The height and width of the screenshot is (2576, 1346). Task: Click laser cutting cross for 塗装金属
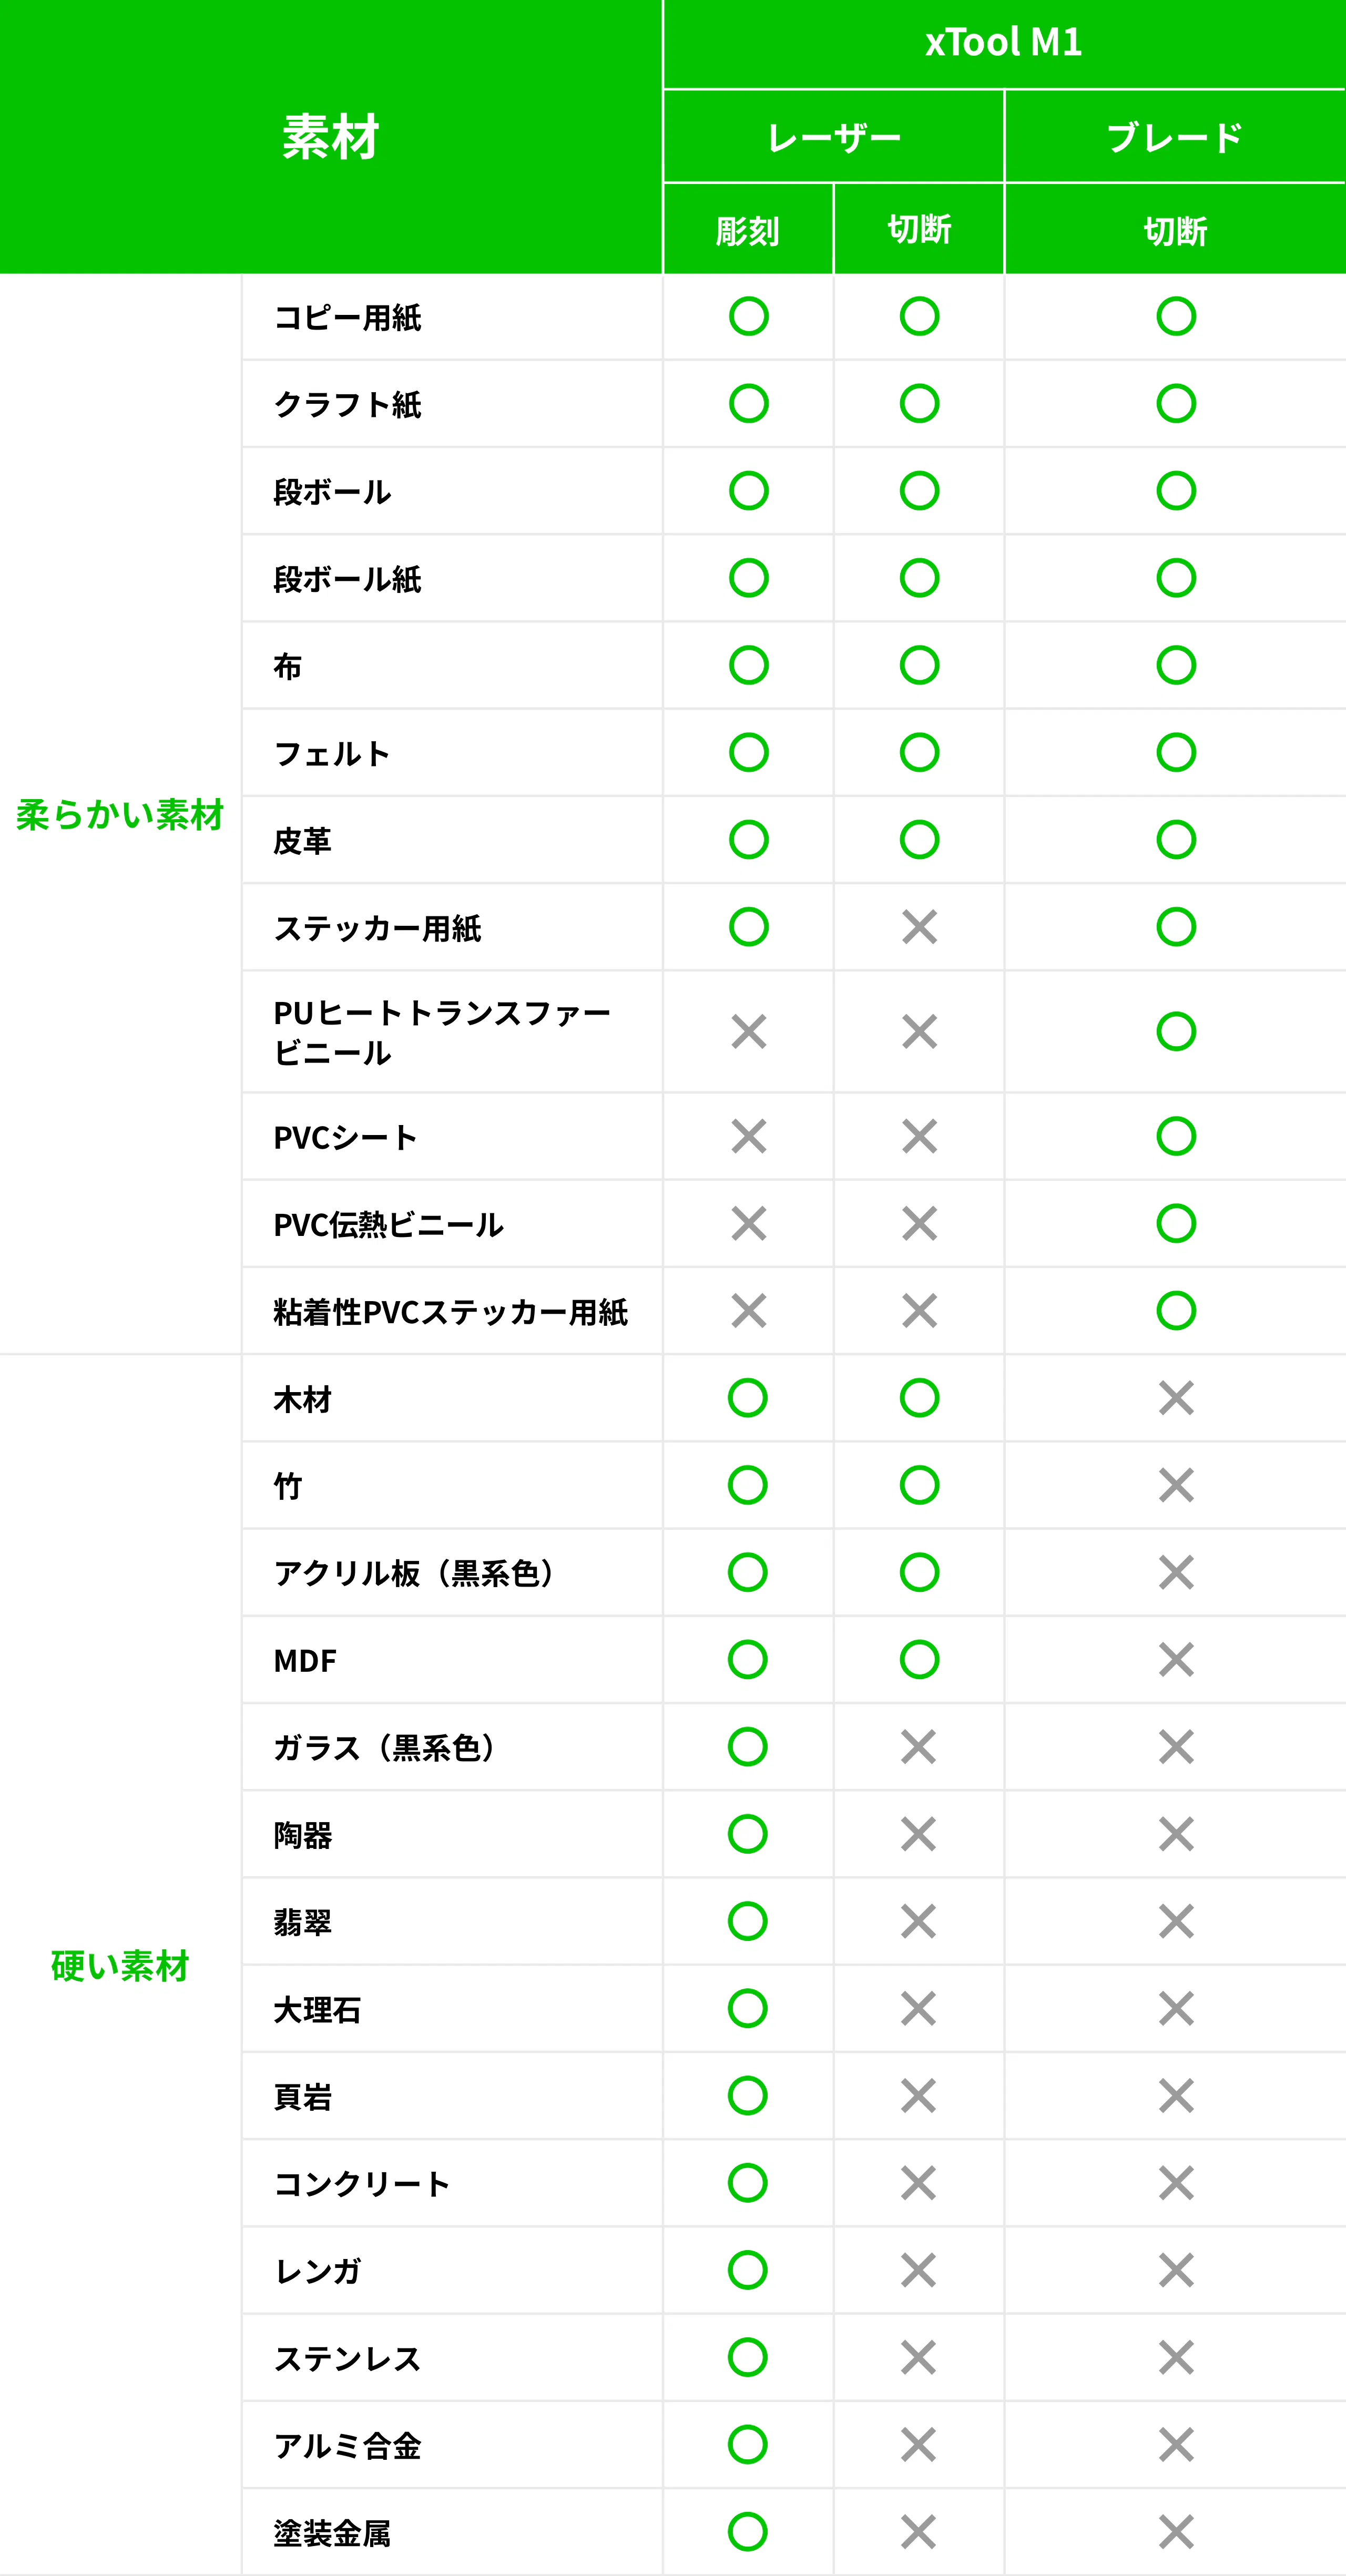tap(918, 2532)
